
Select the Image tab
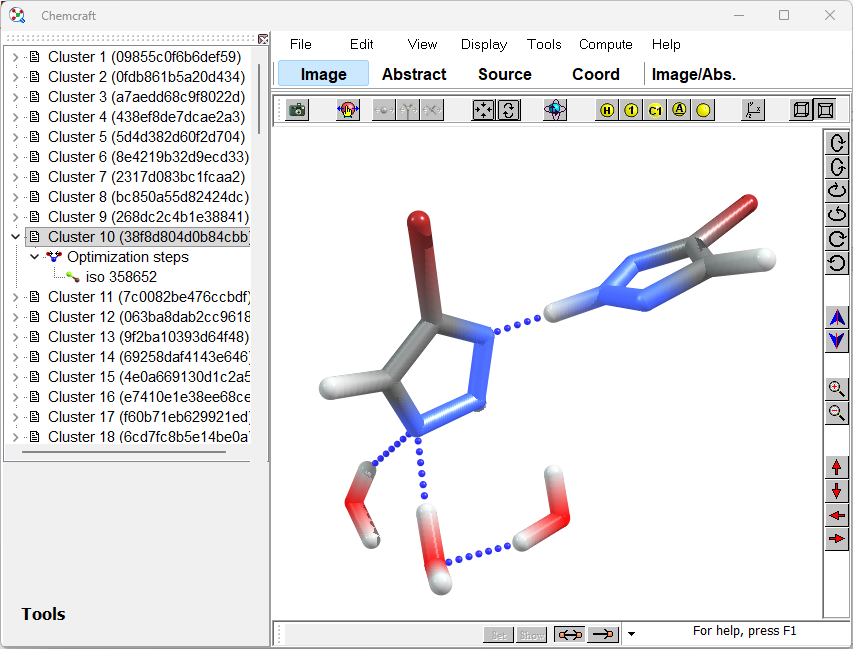(324, 73)
